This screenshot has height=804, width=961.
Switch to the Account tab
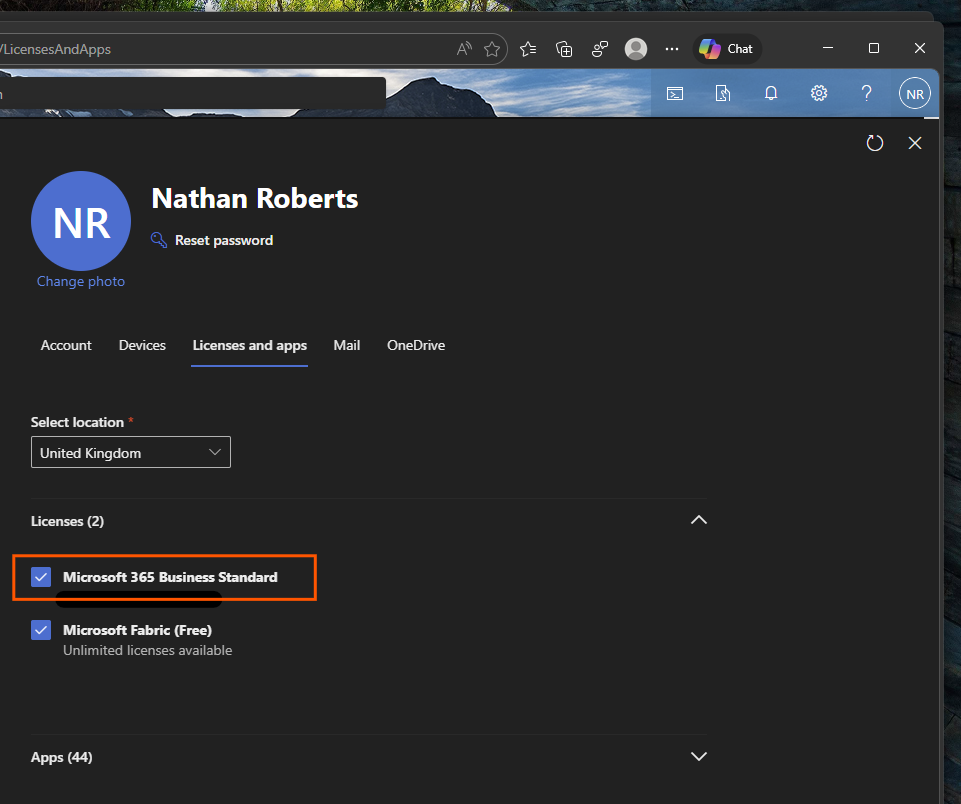pyautogui.click(x=66, y=345)
